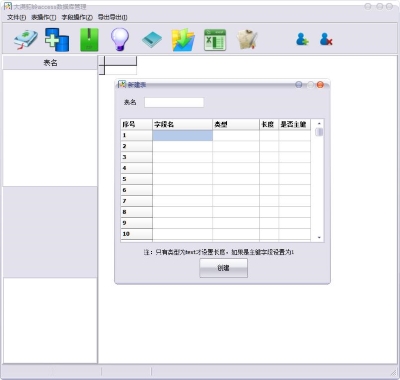400x380 pixels.
Task: Click the 字段名 column header
Action: tap(182, 124)
